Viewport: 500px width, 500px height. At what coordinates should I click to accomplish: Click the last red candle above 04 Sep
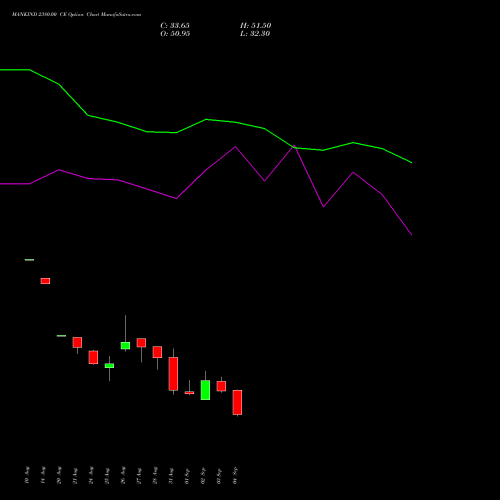[x=237, y=402]
